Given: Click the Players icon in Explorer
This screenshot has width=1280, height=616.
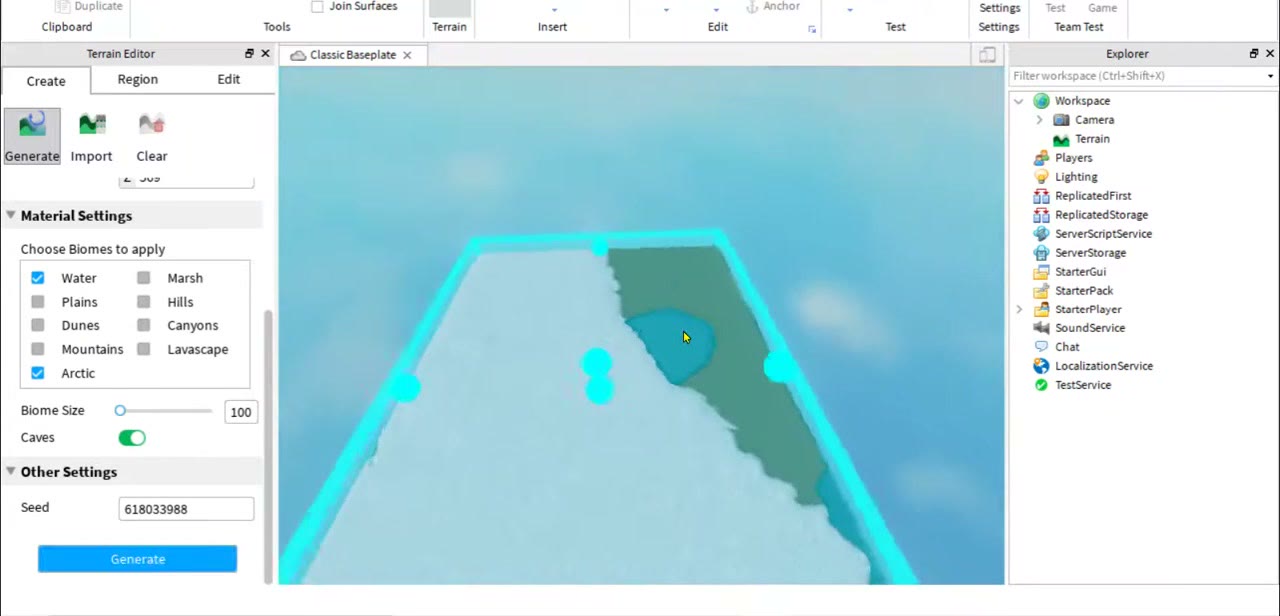Looking at the screenshot, I should [x=1041, y=158].
